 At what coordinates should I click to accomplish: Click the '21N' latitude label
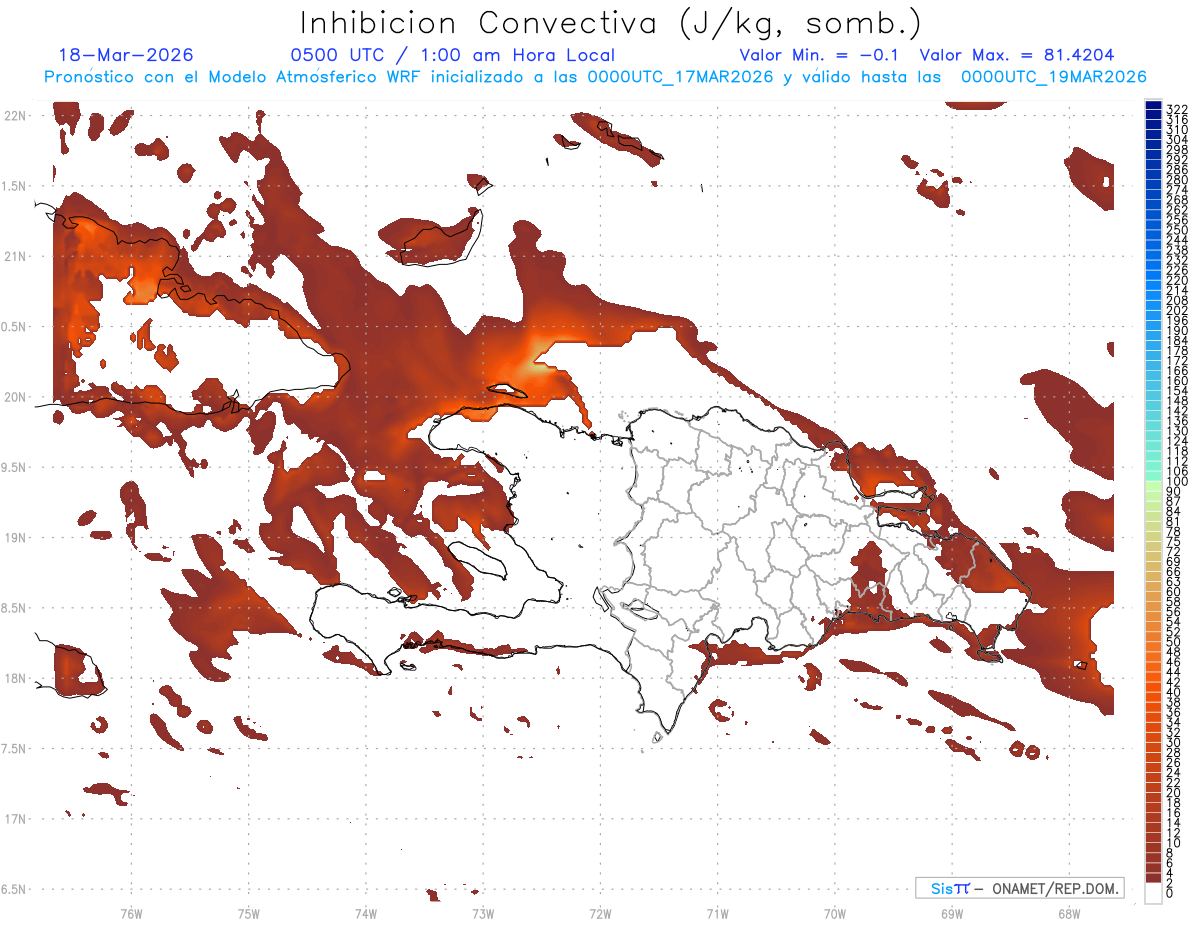coord(15,257)
